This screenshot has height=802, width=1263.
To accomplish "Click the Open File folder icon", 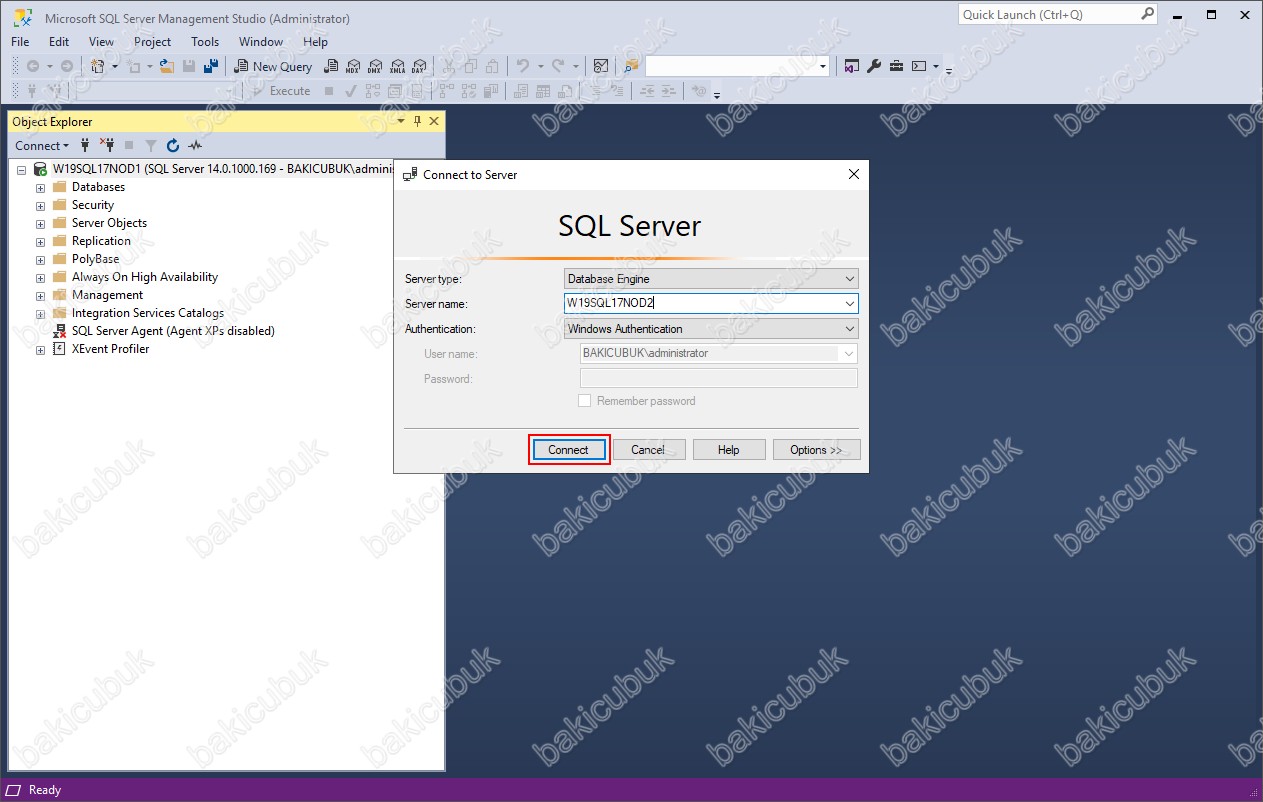I will tap(166, 66).
